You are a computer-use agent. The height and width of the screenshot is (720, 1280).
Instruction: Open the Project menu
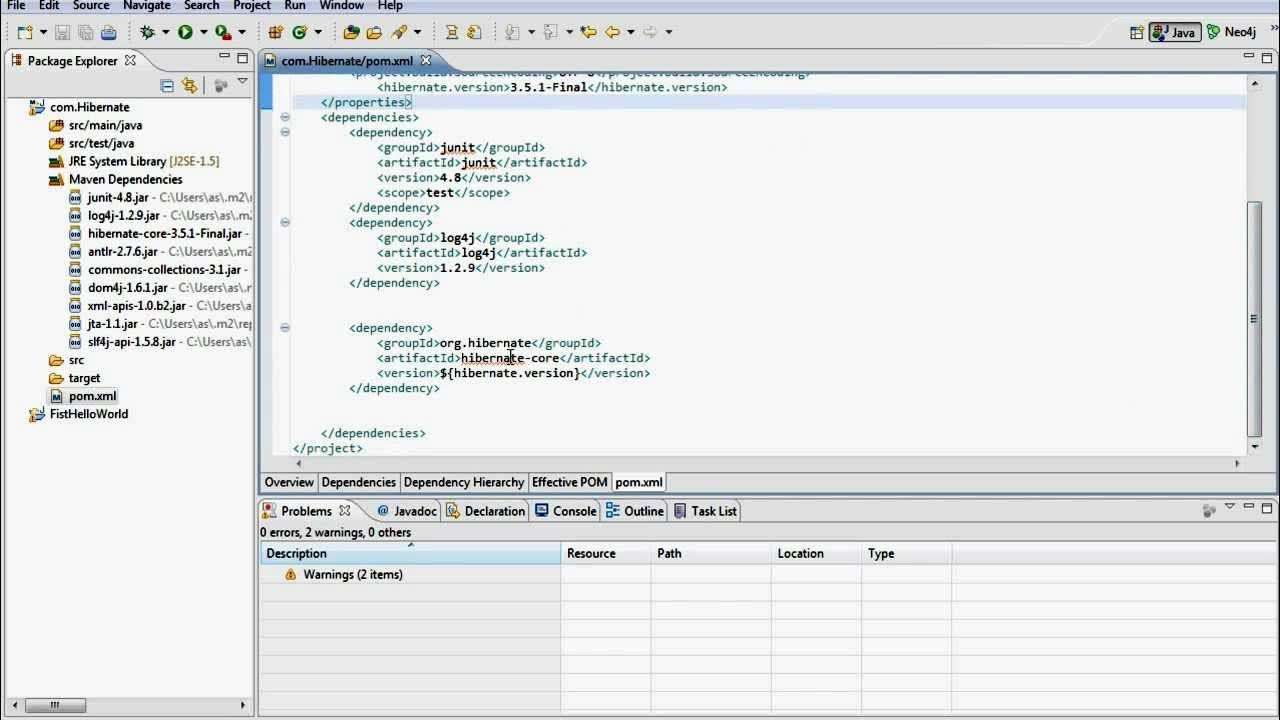click(252, 6)
